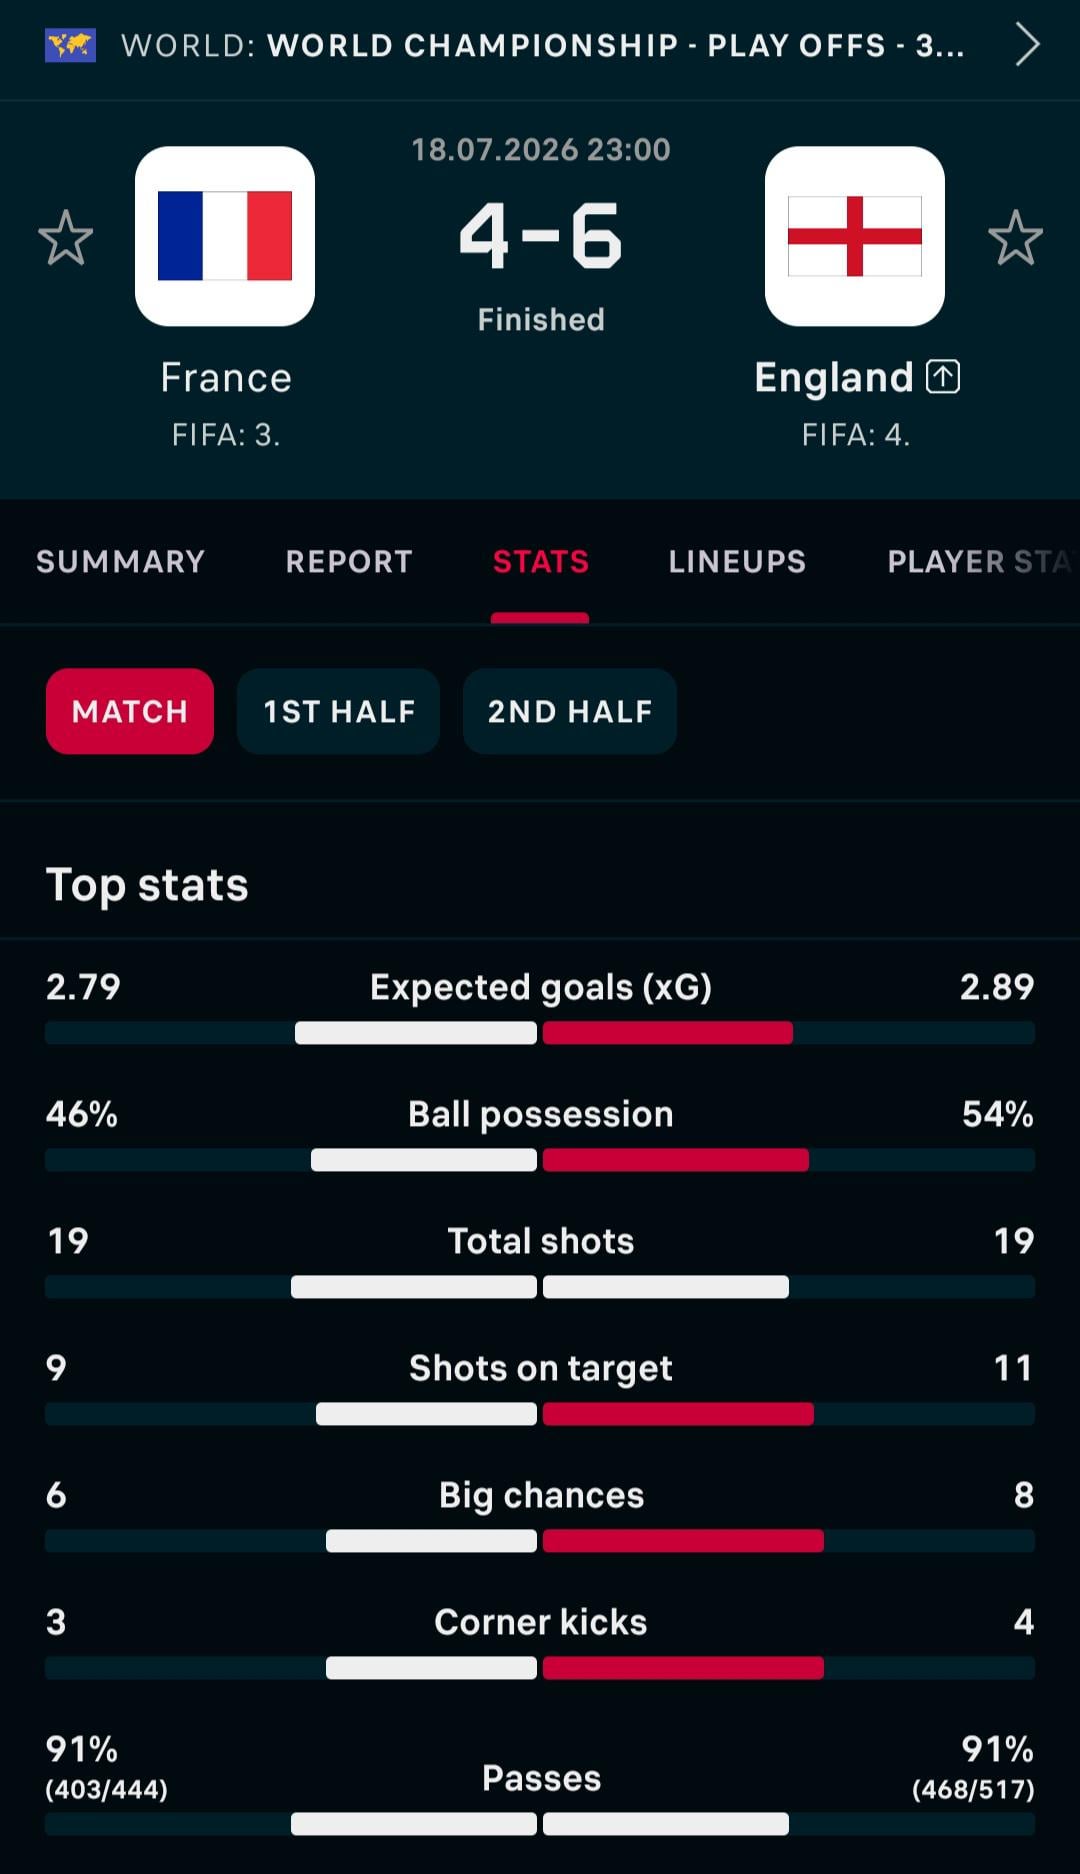Open the Lineups tab
The height and width of the screenshot is (1874, 1080).
click(x=737, y=562)
